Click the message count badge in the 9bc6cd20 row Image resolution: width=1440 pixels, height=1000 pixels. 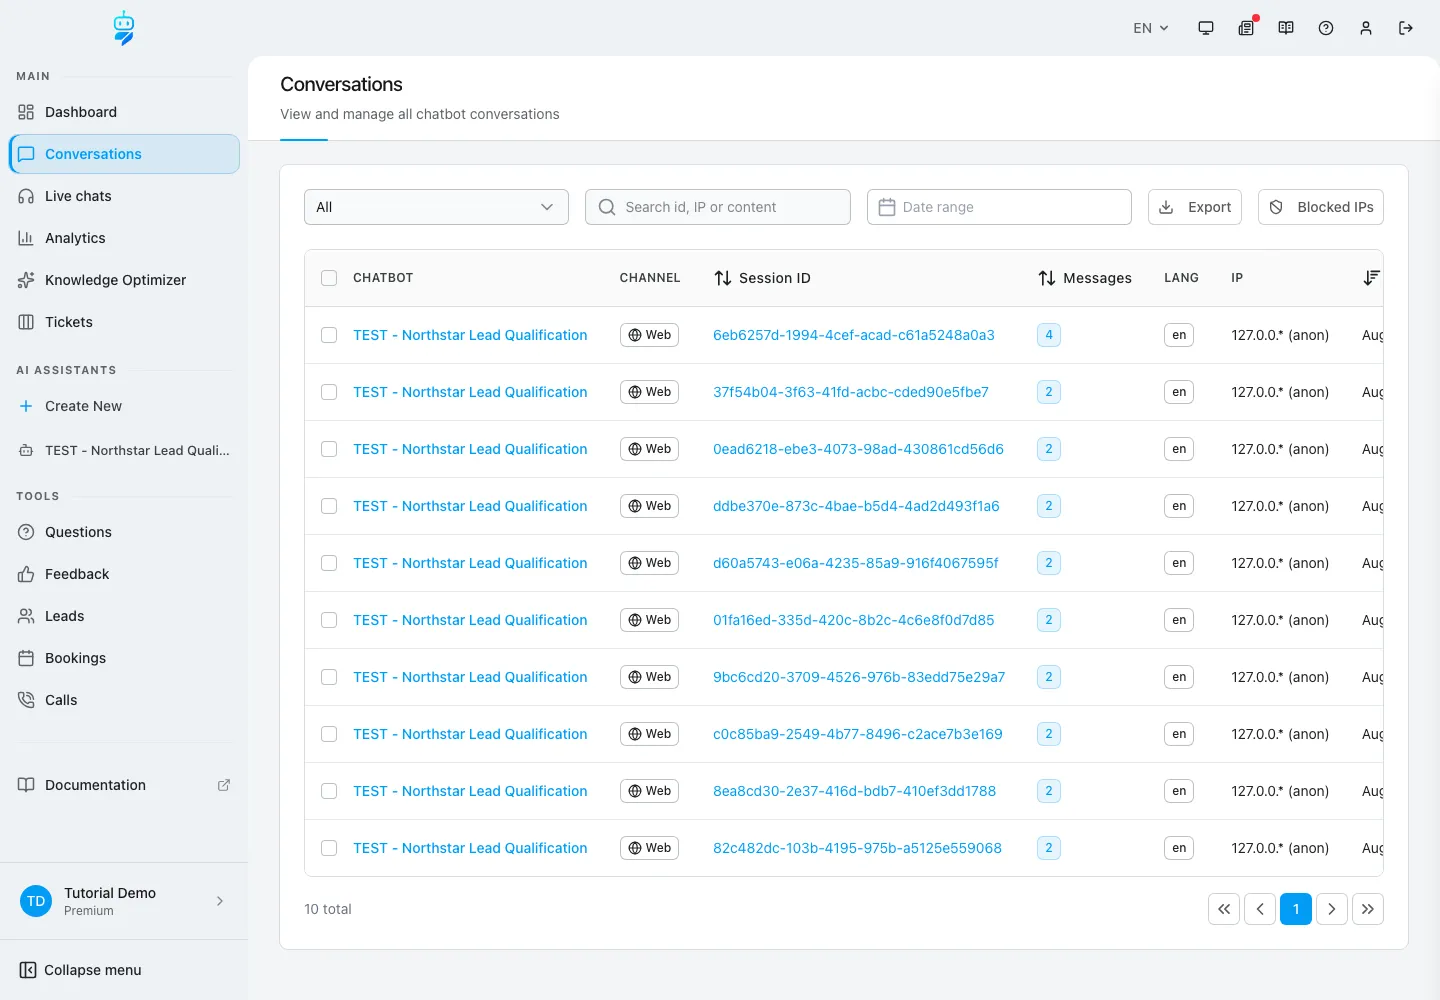pyautogui.click(x=1049, y=677)
